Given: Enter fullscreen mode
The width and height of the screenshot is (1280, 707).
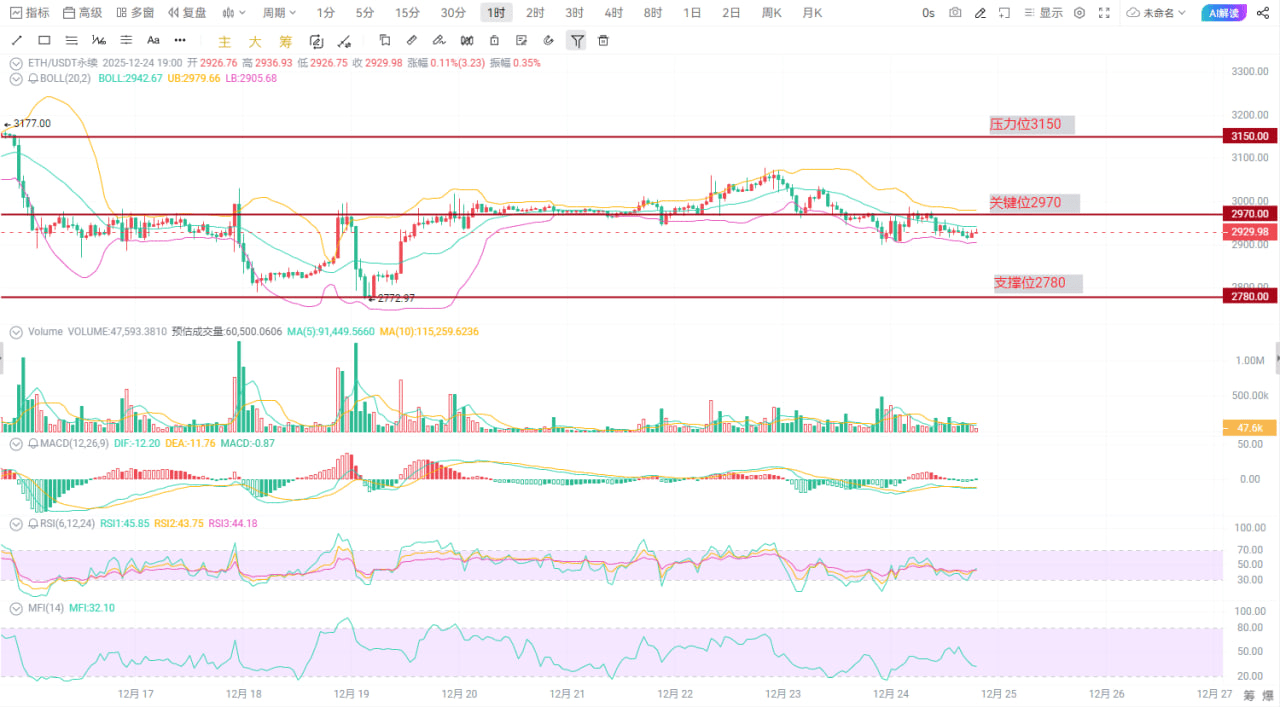Looking at the screenshot, I should tap(1104, 13).
